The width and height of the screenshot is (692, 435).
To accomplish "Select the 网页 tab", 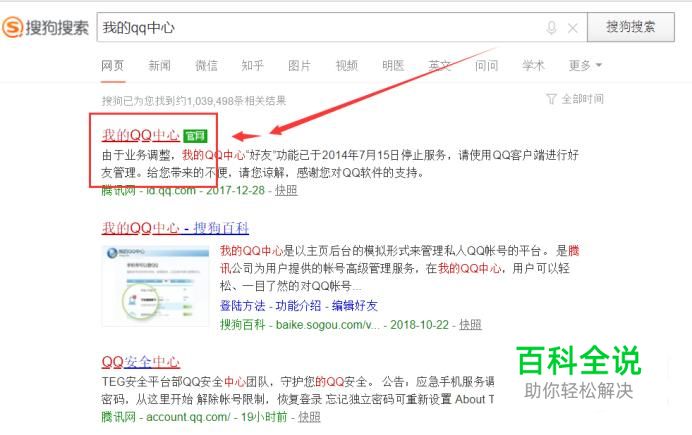I will (x=113, y=66).
